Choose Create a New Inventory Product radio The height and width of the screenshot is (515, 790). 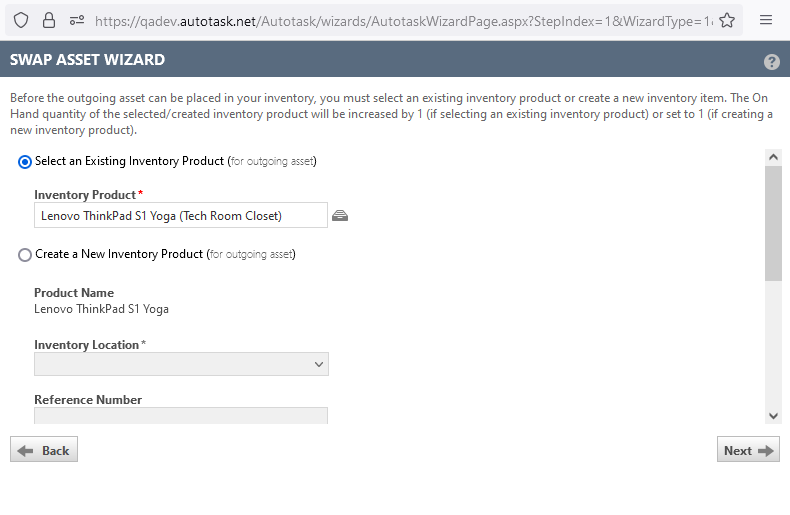point(25,255)
